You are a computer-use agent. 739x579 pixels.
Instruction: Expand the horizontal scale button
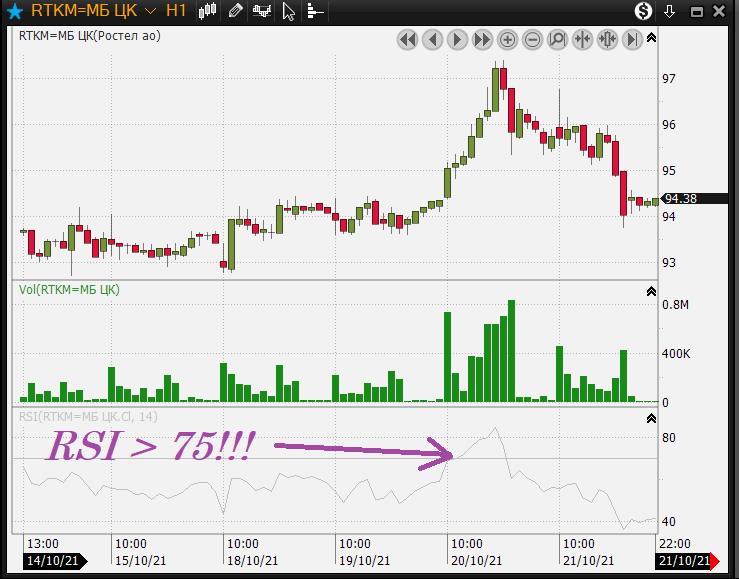coord(608,40)
